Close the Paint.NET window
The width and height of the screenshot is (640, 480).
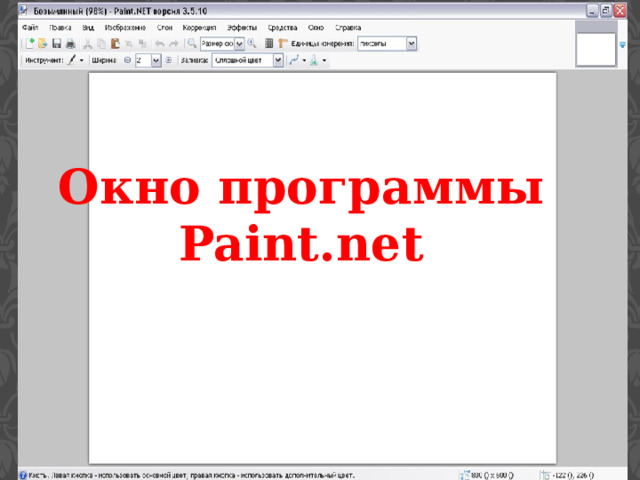point(620,11)
